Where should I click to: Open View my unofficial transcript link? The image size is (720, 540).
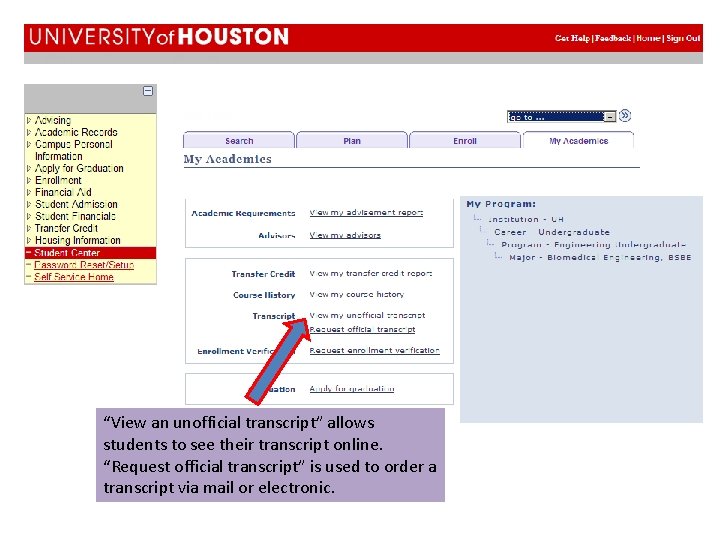(367, 315)
